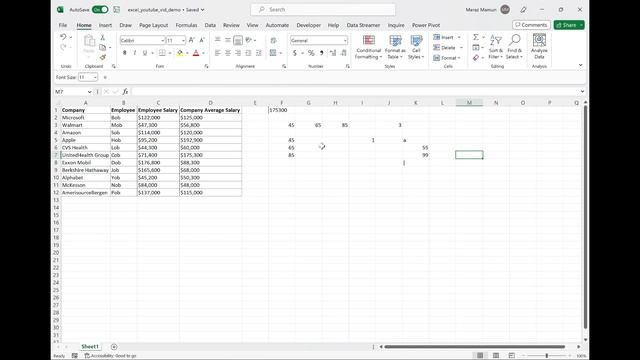Screen dimensions: 640x360
Task: Toggle AutoSave switch
Action: (100, 9)
